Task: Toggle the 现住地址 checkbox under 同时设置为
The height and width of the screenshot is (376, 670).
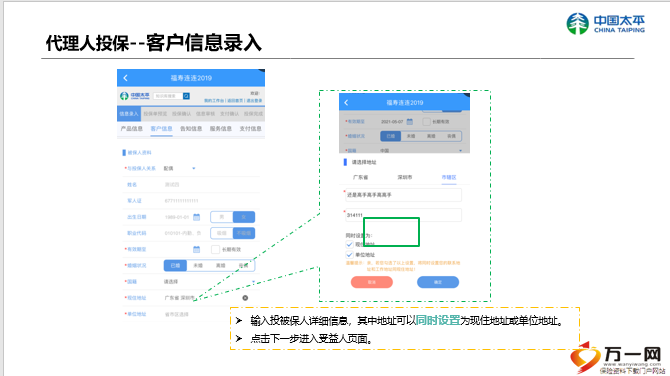Action: [349, 244]
